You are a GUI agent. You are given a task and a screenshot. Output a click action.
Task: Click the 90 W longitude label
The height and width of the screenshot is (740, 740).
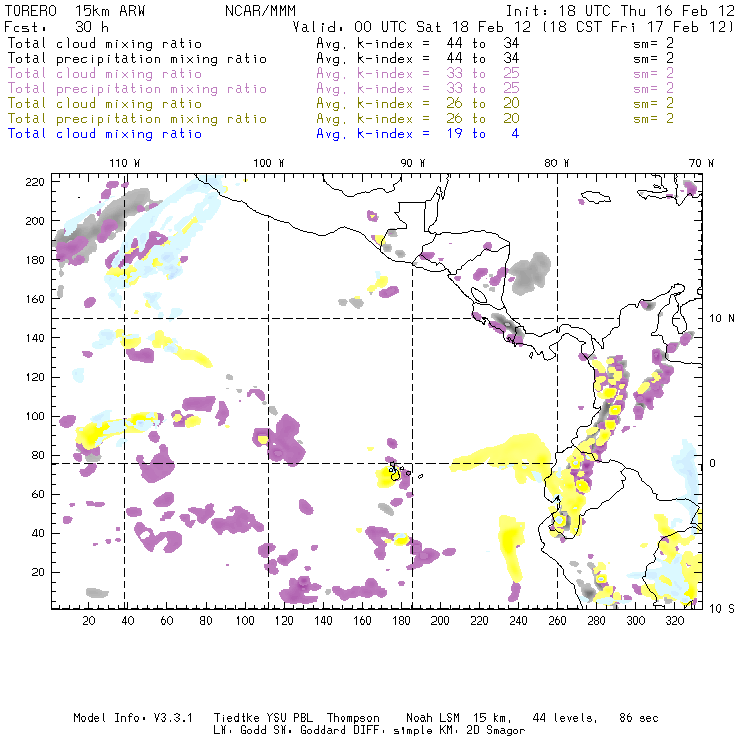click(412, 162)
